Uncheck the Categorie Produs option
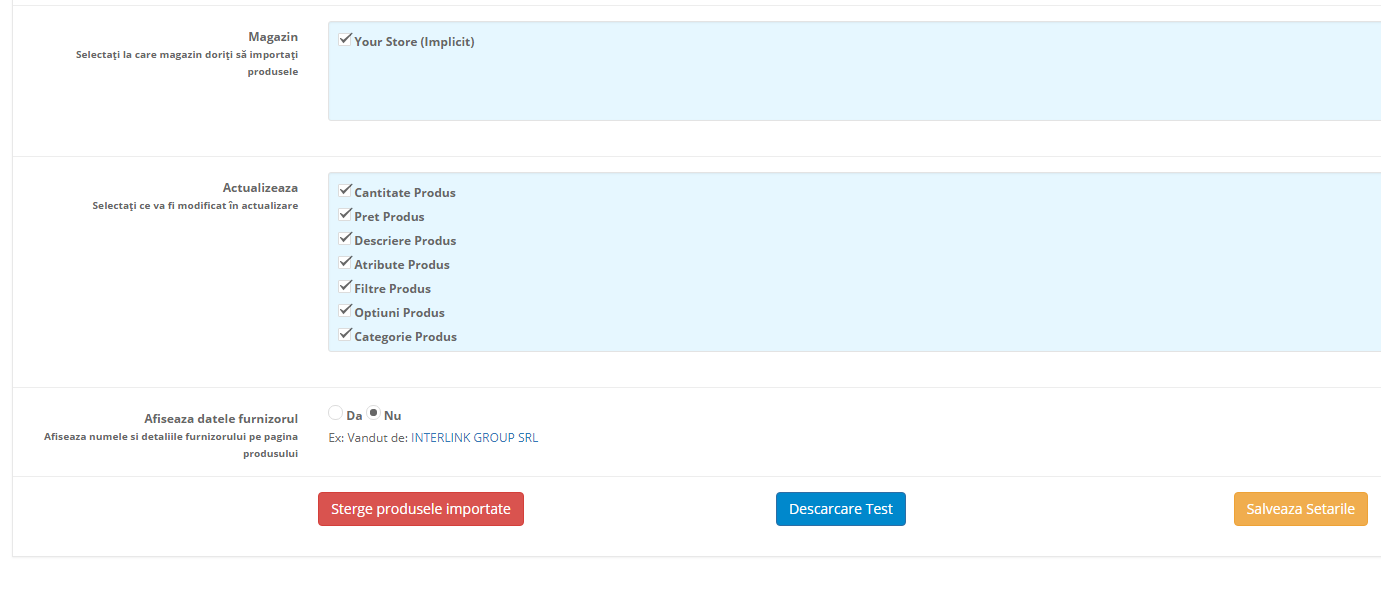The width and height of the screenshot is (1381, 609). (346, 333)
